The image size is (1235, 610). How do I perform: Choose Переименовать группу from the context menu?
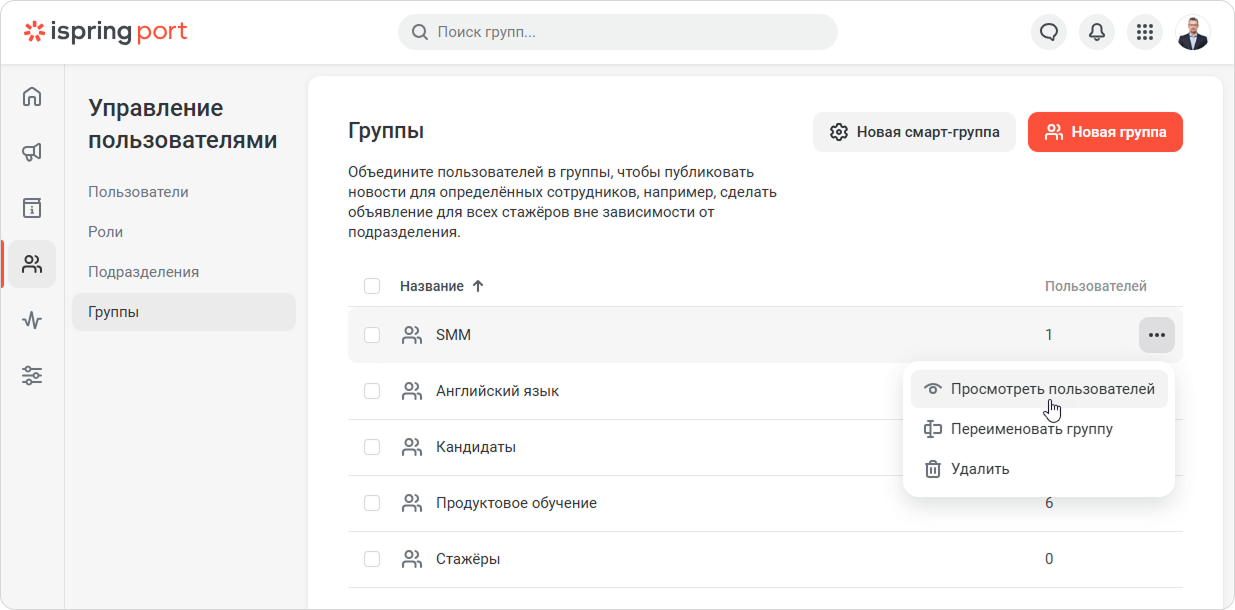(x=1039, y=429)
